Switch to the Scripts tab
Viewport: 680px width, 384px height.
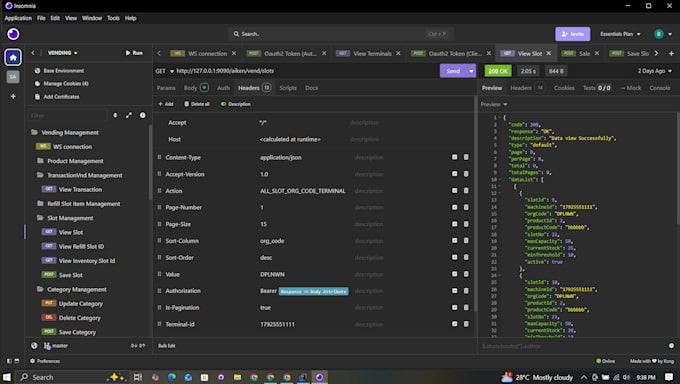[288, 88]
